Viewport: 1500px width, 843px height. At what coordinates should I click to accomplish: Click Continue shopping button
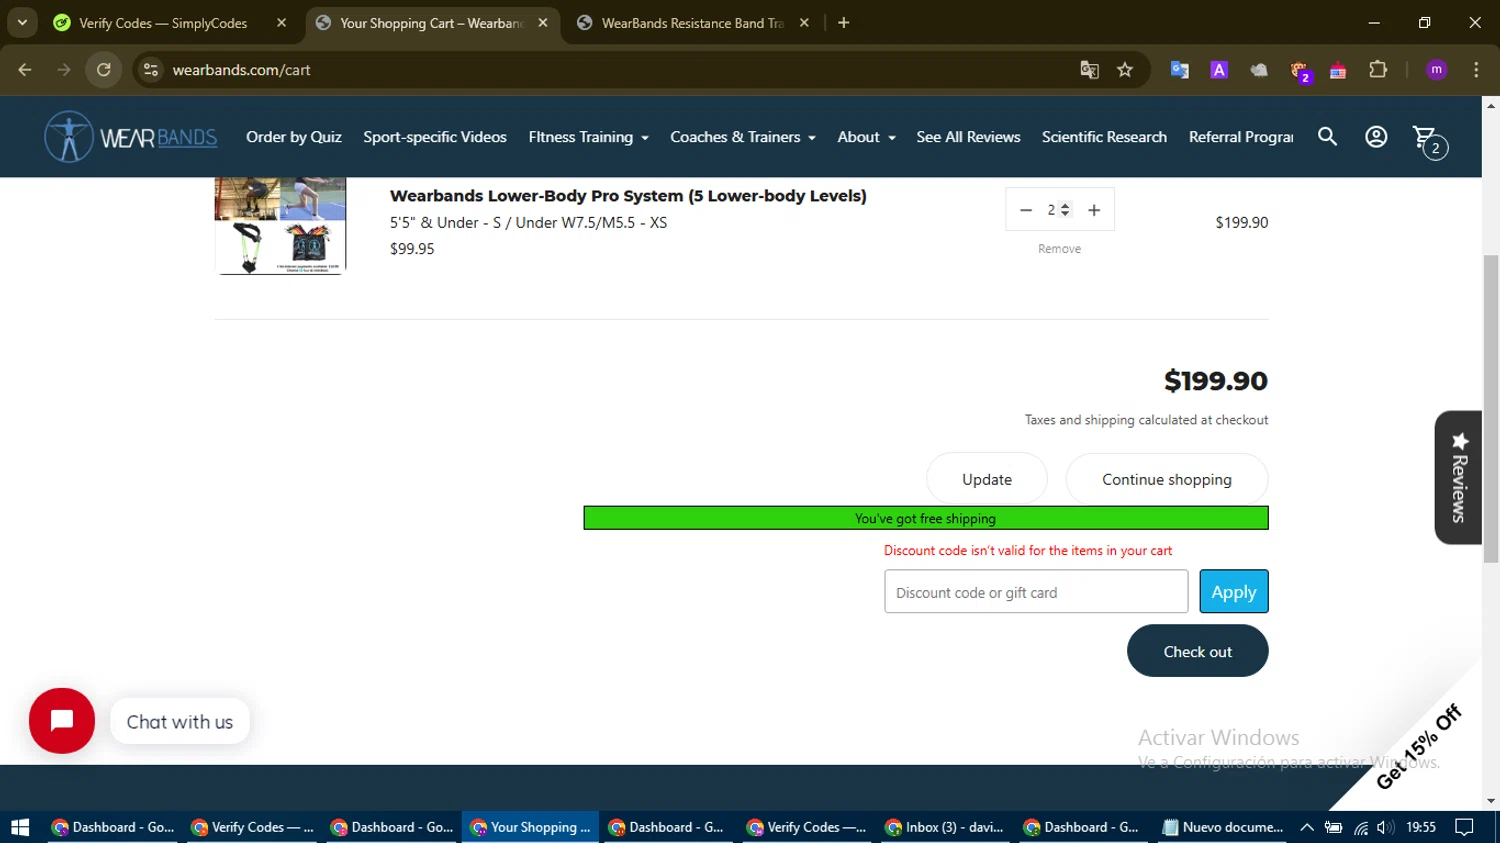(1167, 479)
